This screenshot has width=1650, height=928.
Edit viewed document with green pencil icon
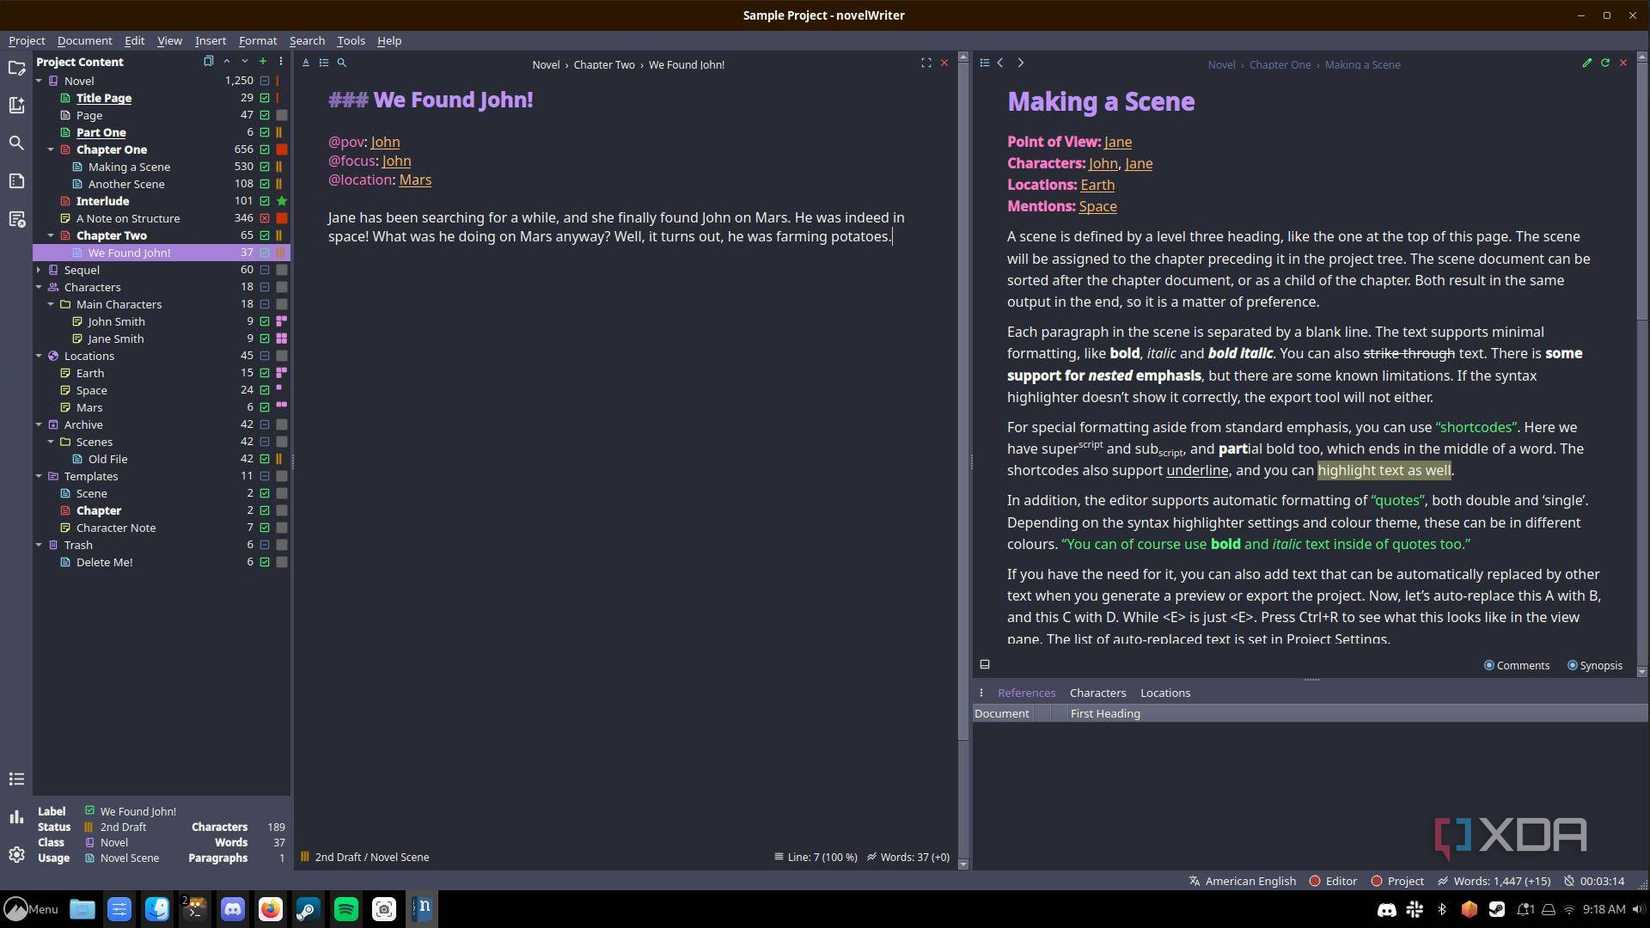[x=1587, y=63]
